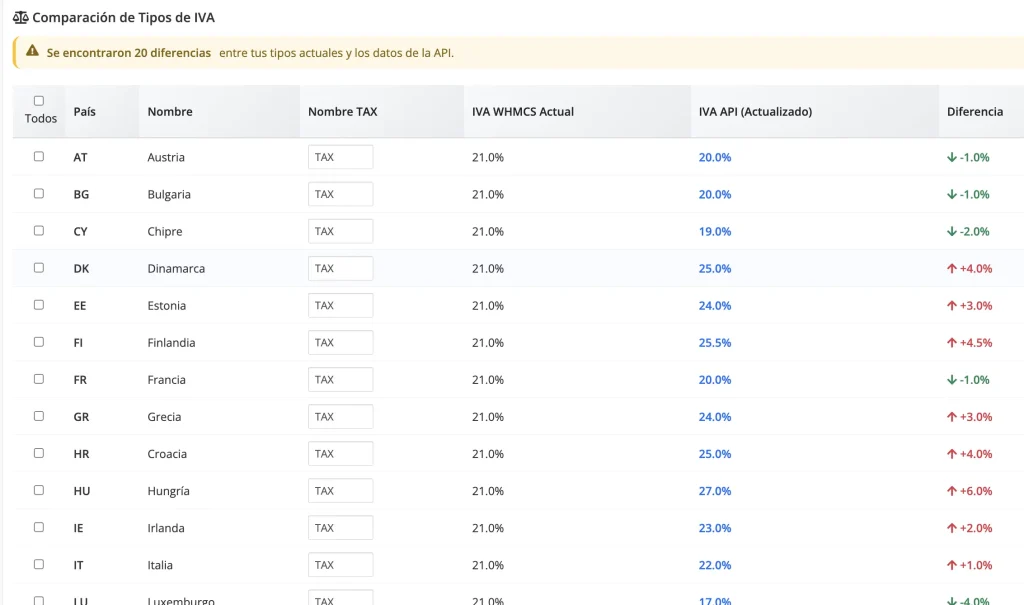Click the IVA API (Actualizado) column header
This screenshot has width=1024, height=605.
(755, 112)
